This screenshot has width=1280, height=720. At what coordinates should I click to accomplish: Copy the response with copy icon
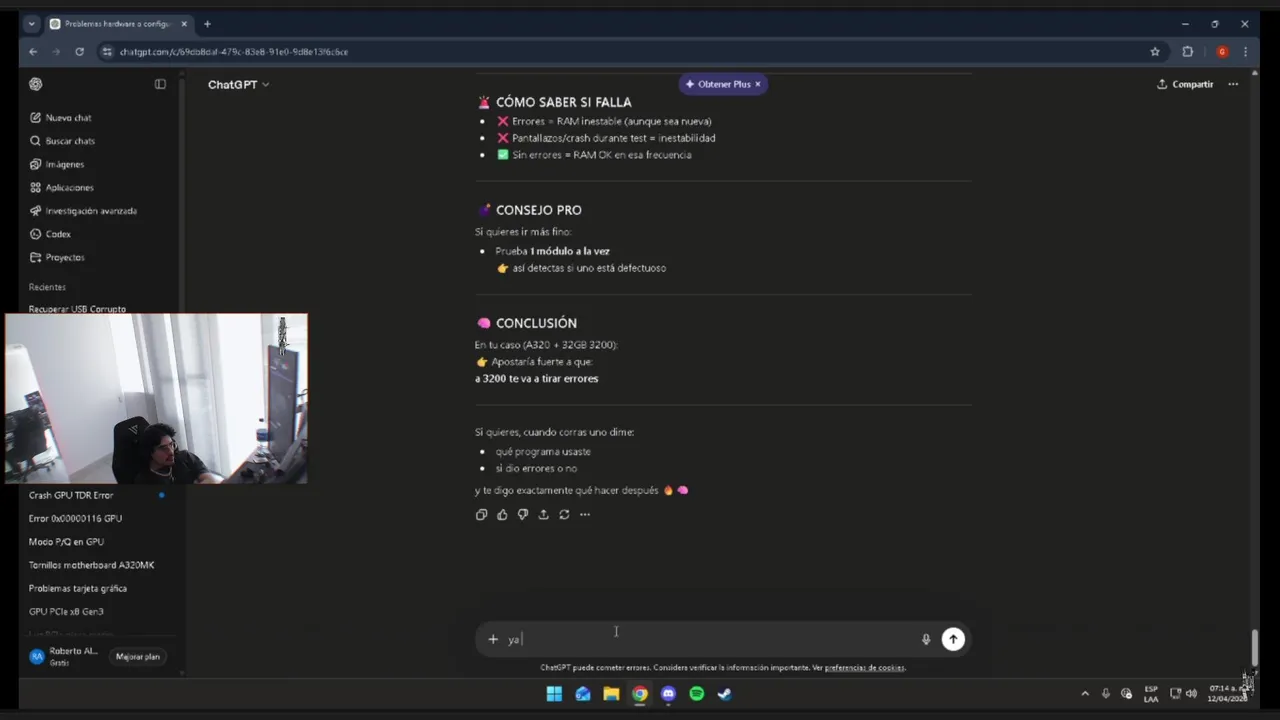point(481,515)
